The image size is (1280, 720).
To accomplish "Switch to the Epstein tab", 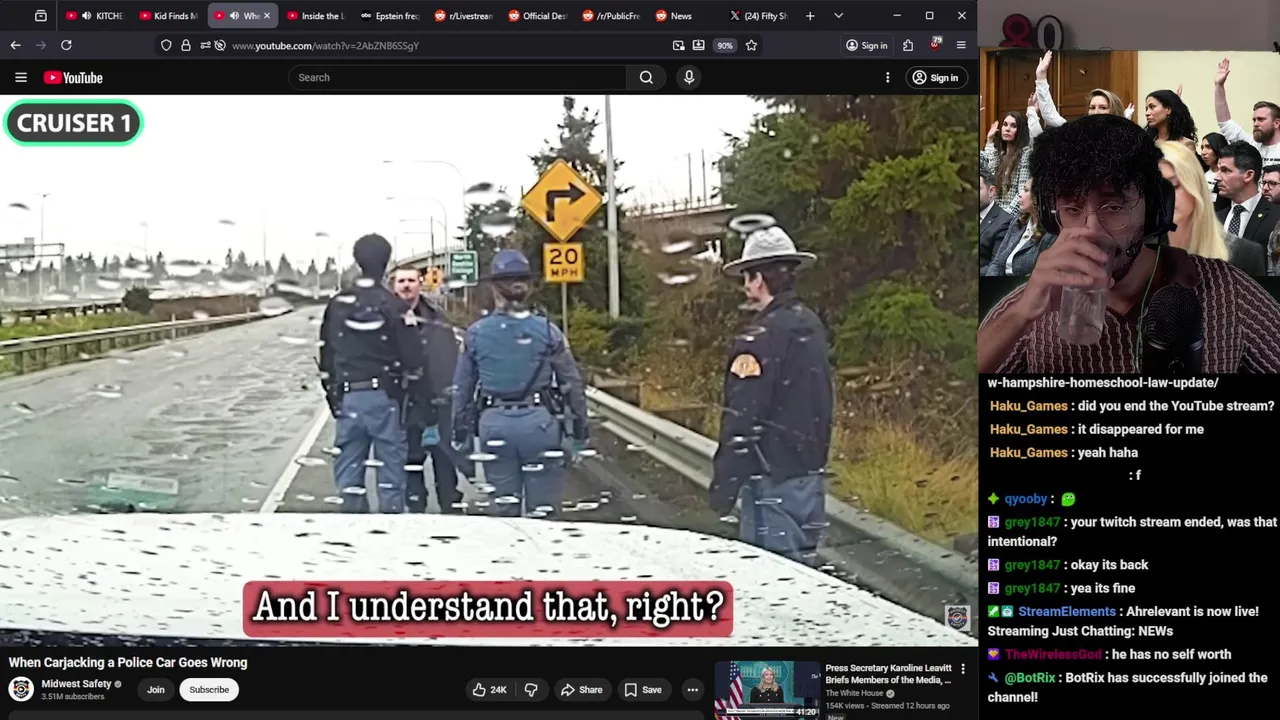I will (390, 16).
